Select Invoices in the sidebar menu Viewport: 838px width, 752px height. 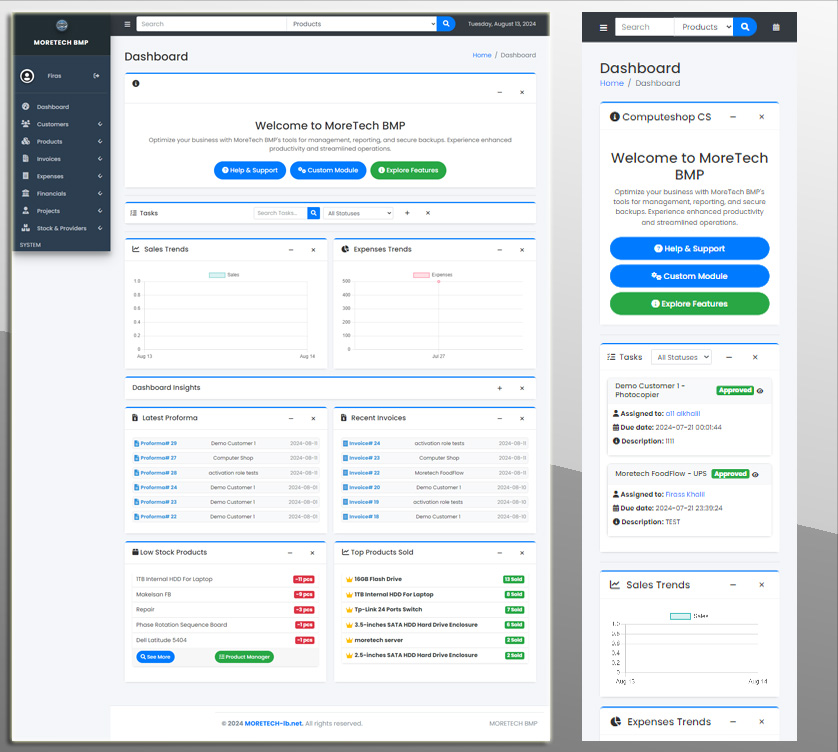click(49, 159)
